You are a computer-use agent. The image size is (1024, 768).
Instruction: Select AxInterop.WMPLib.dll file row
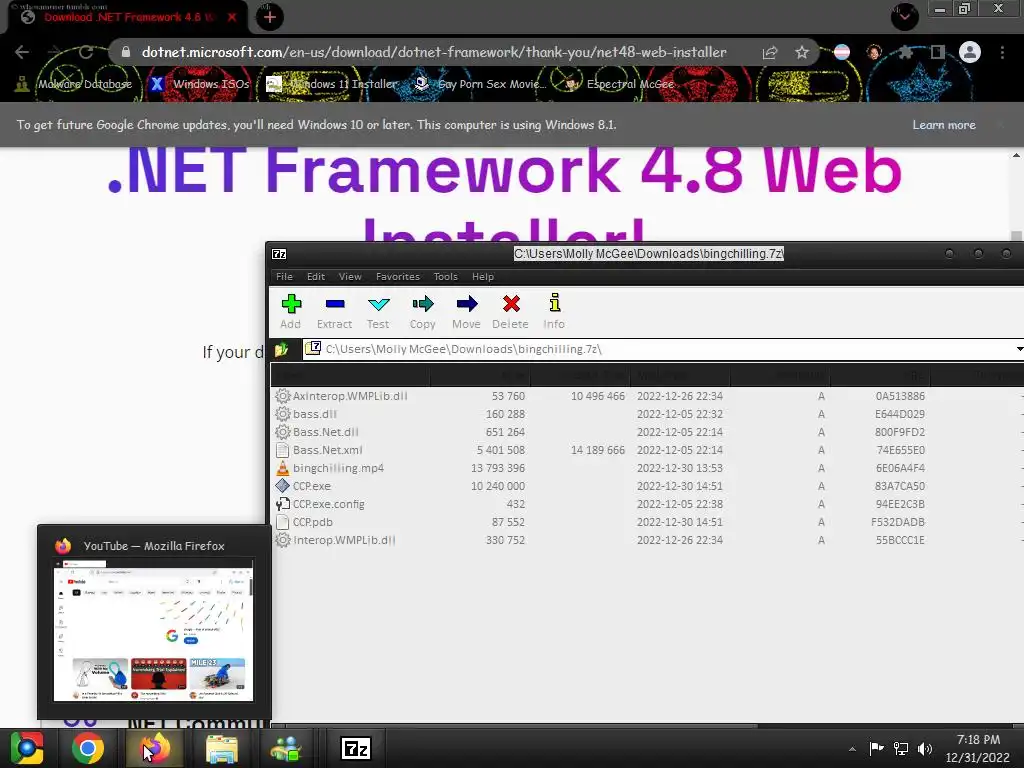click(x=647, y=396)
